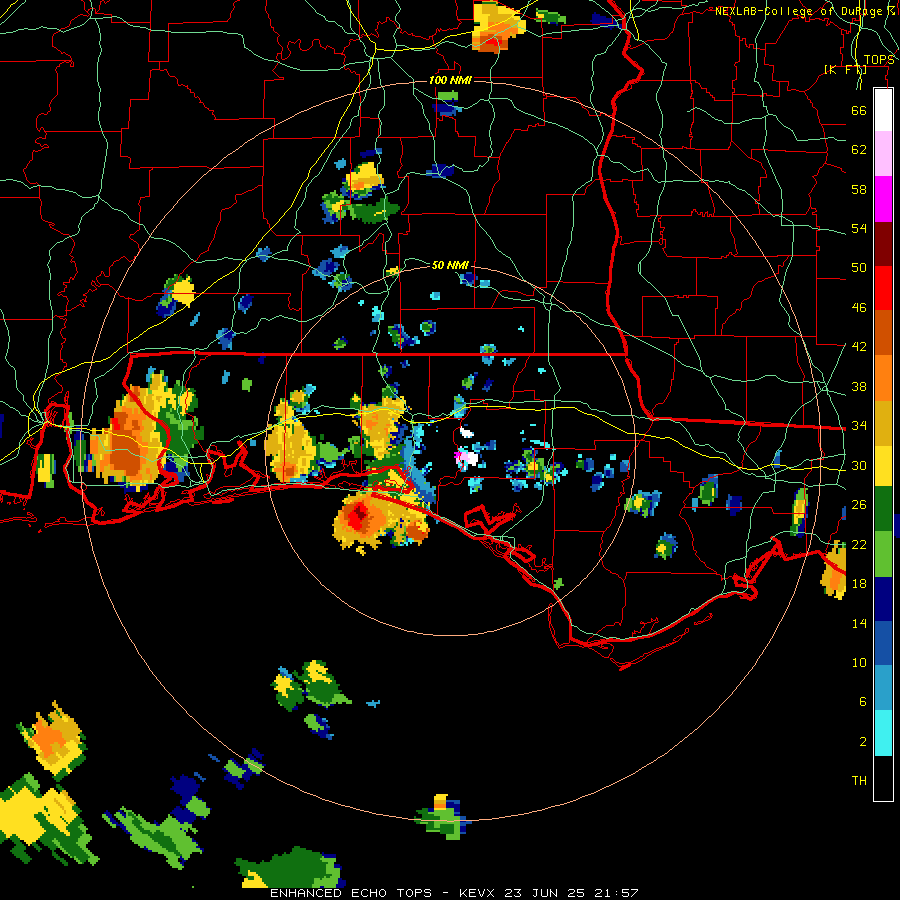Image resolution: width=900 pixels, height=900 pixels.
Task: Click the 10 value on the scale
Action: [859, 662]
